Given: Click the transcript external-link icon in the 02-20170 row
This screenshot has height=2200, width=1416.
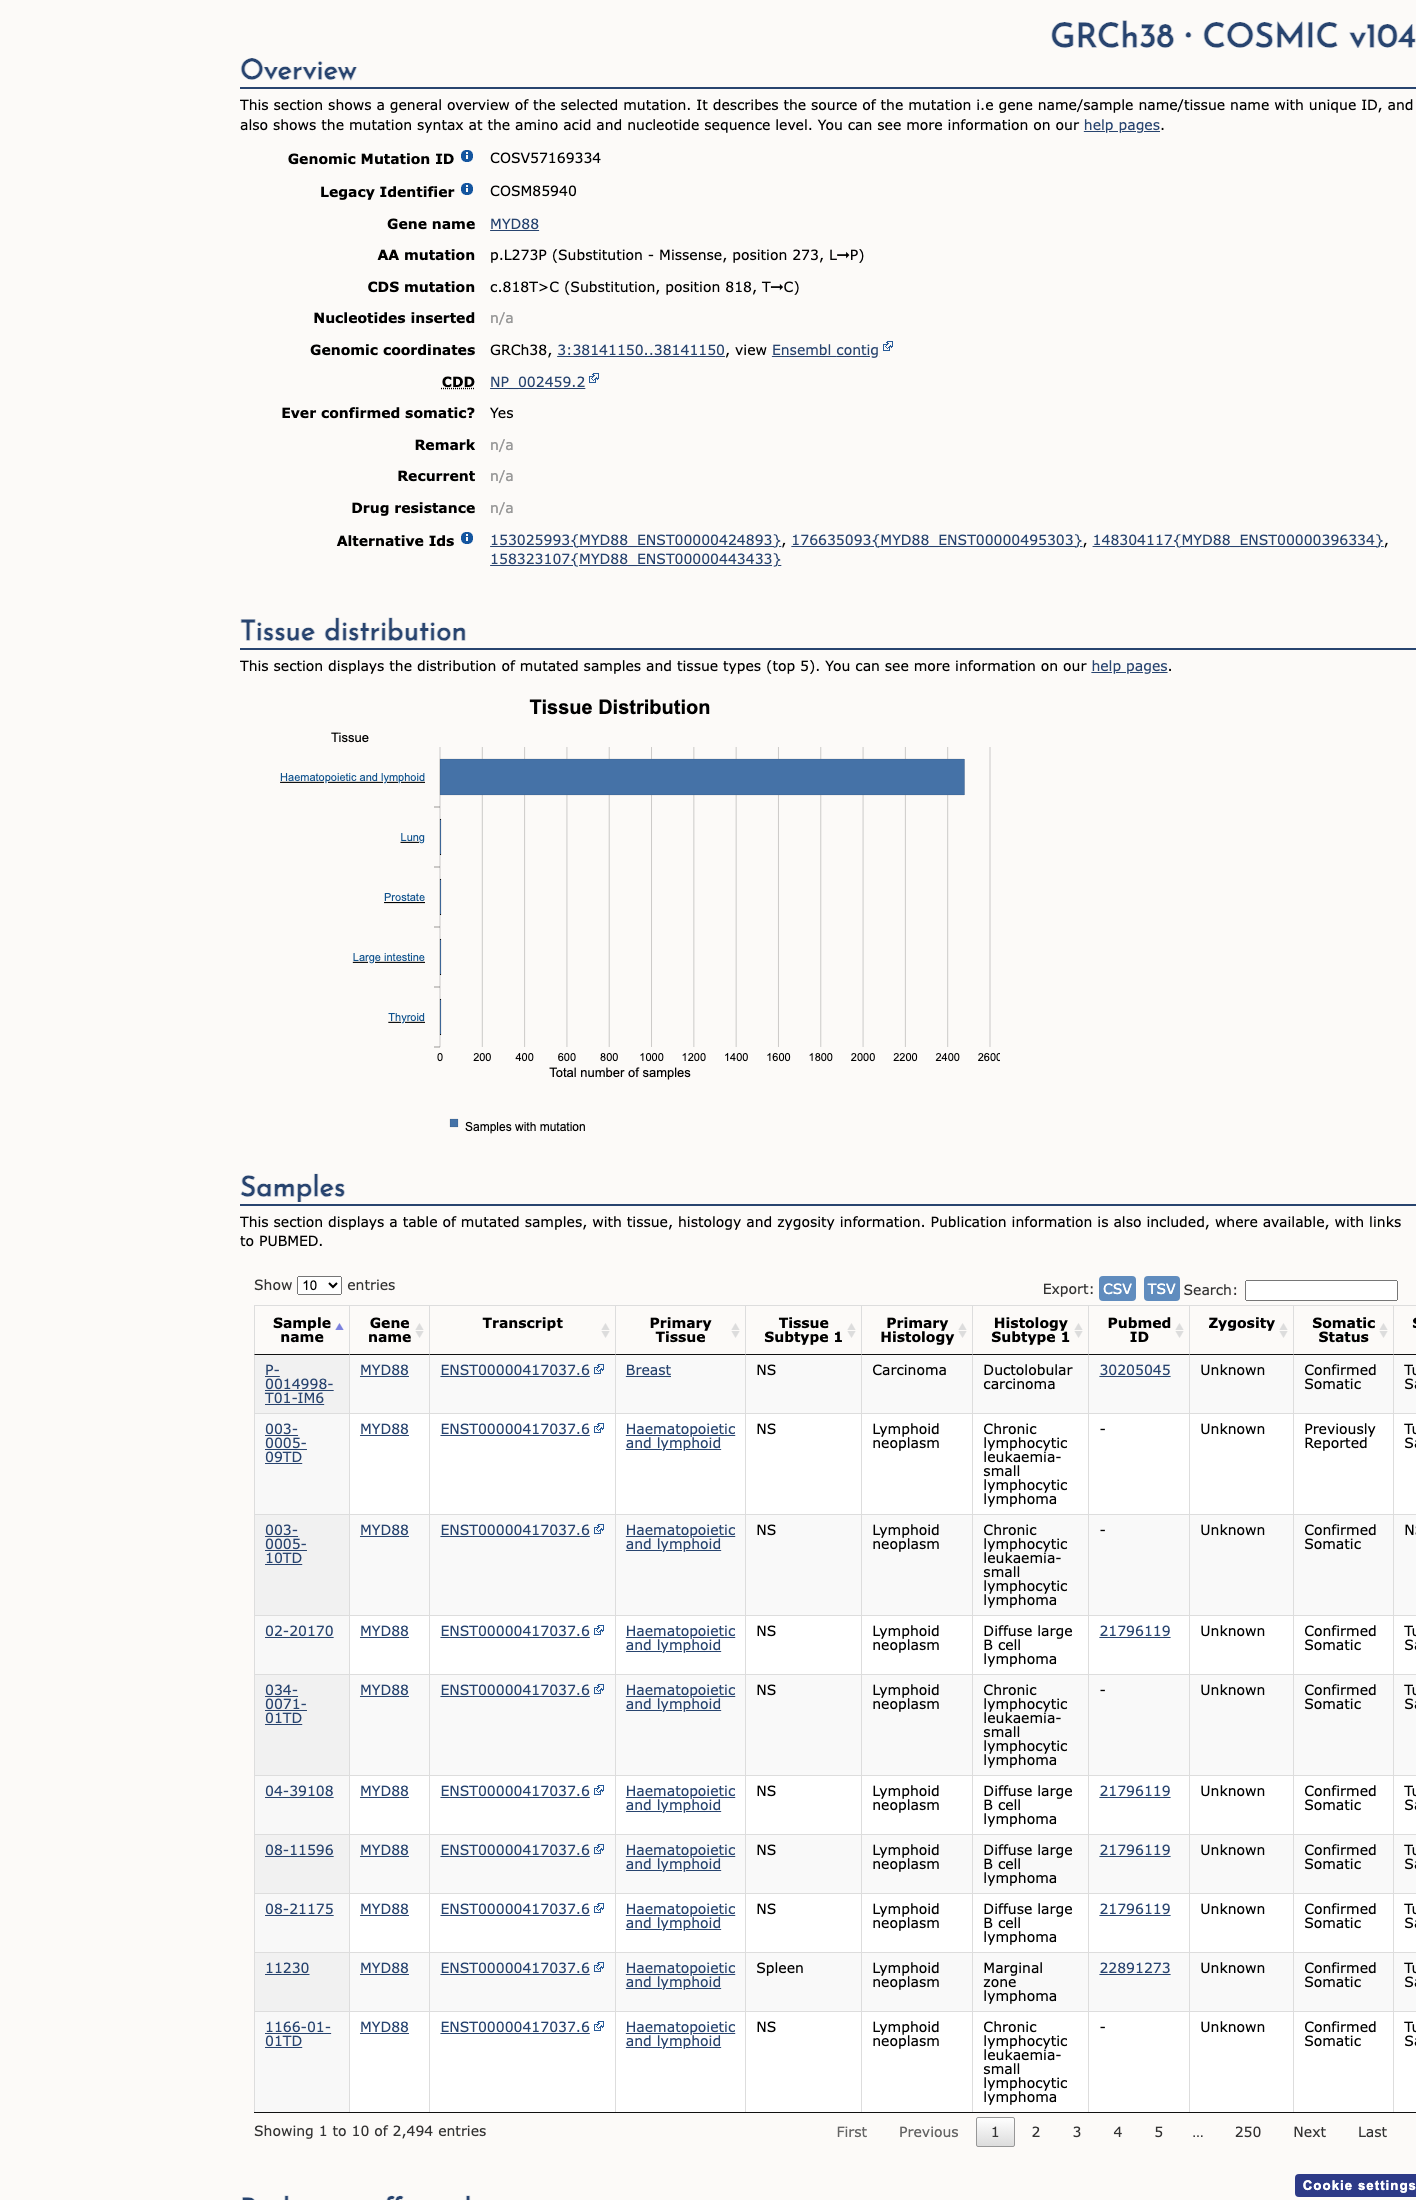Looking at the screenshot, I should tap(599, 1630).
